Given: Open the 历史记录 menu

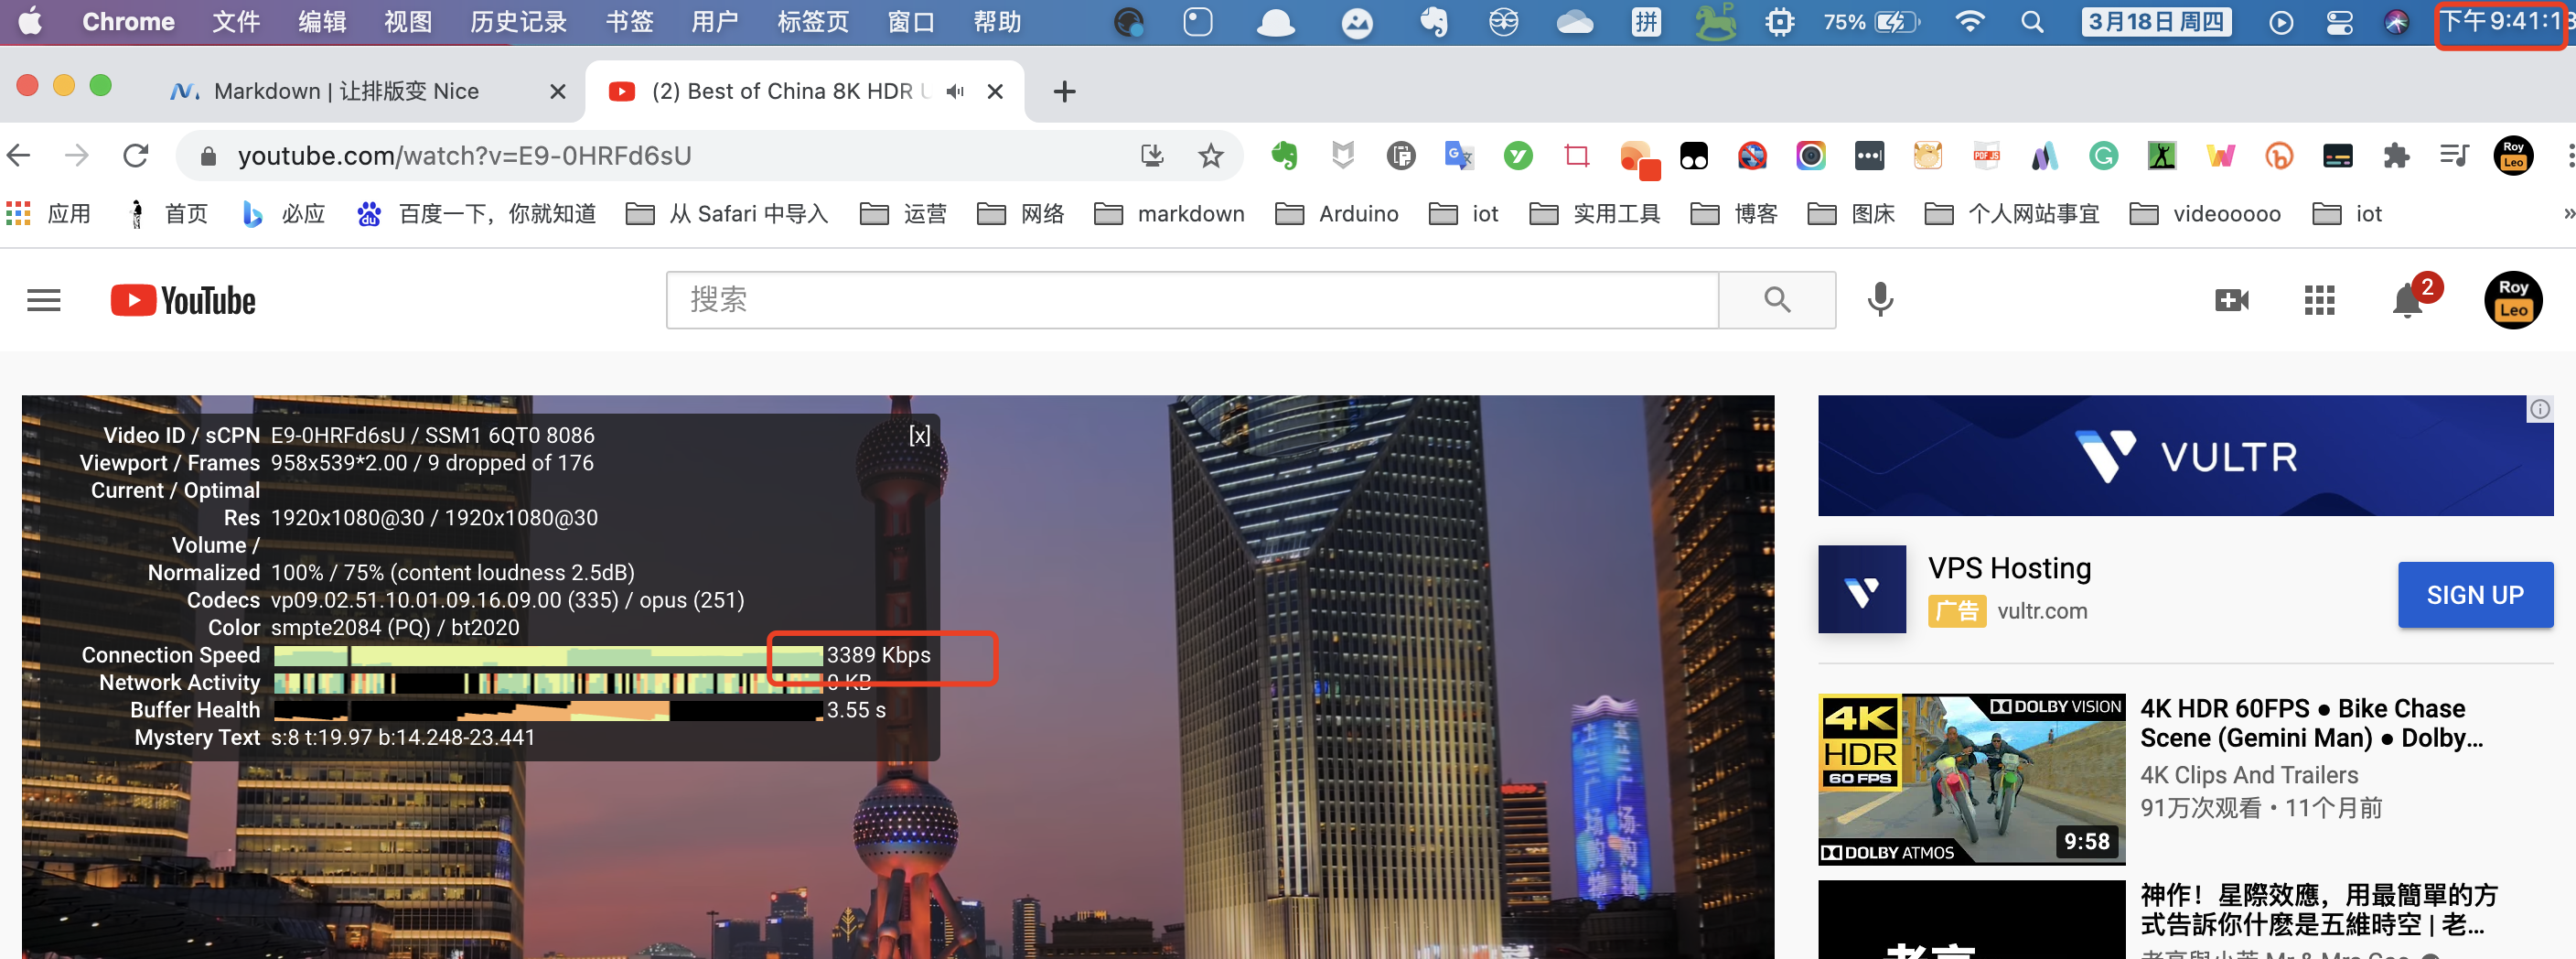Looking at the screenshot, I should 518,22.
